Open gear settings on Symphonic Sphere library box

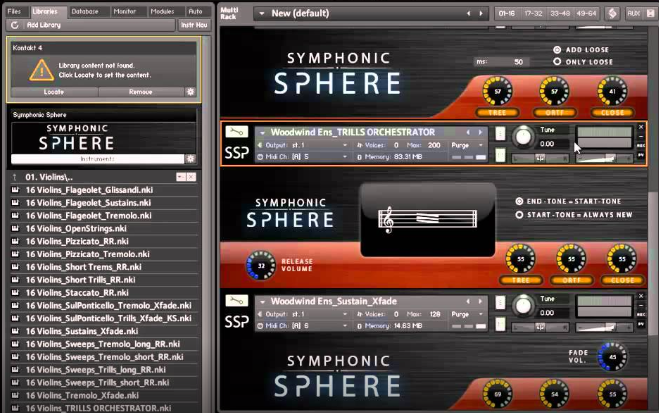[x=190, y=159]
